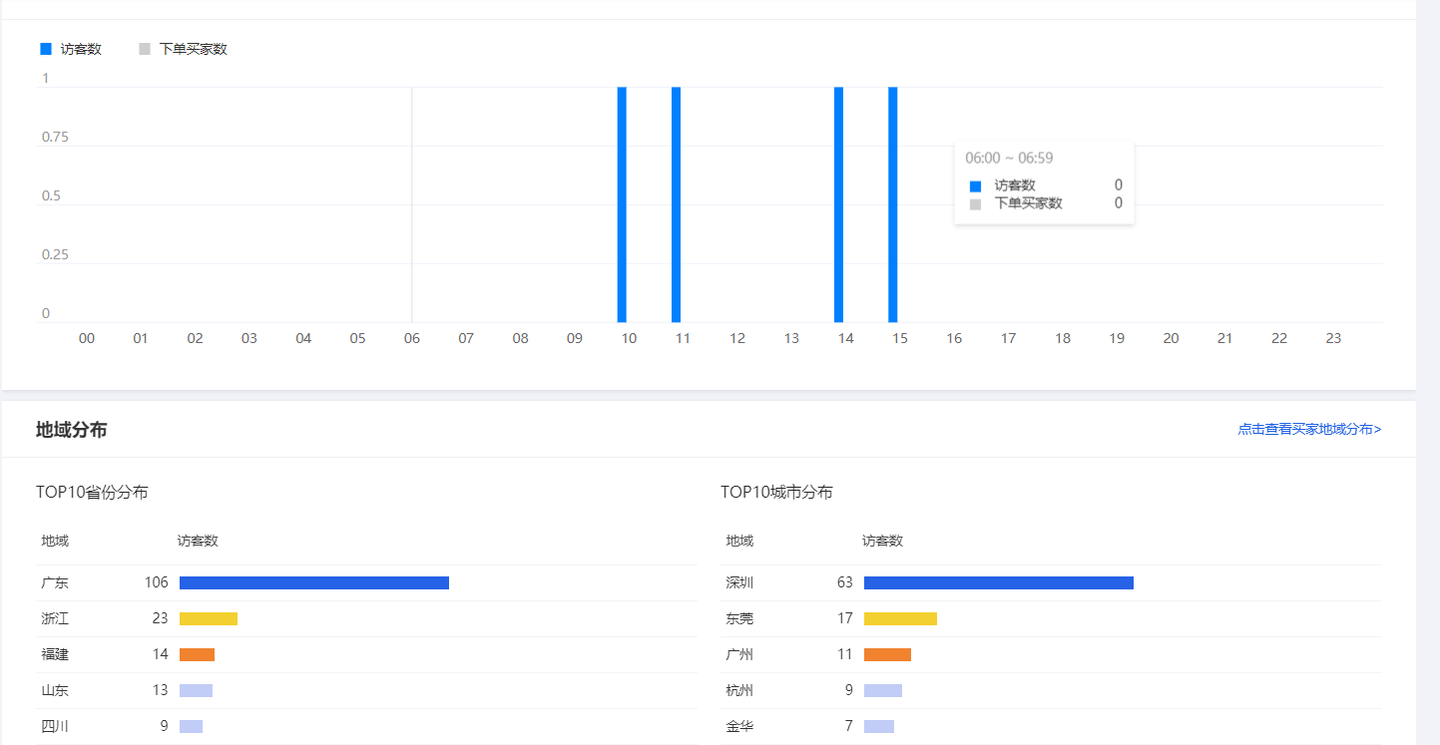This screenshot has height=745, width=1440.
Task: Toggle the 下单买家数 series in the chart legend
Action: (183, 49)
